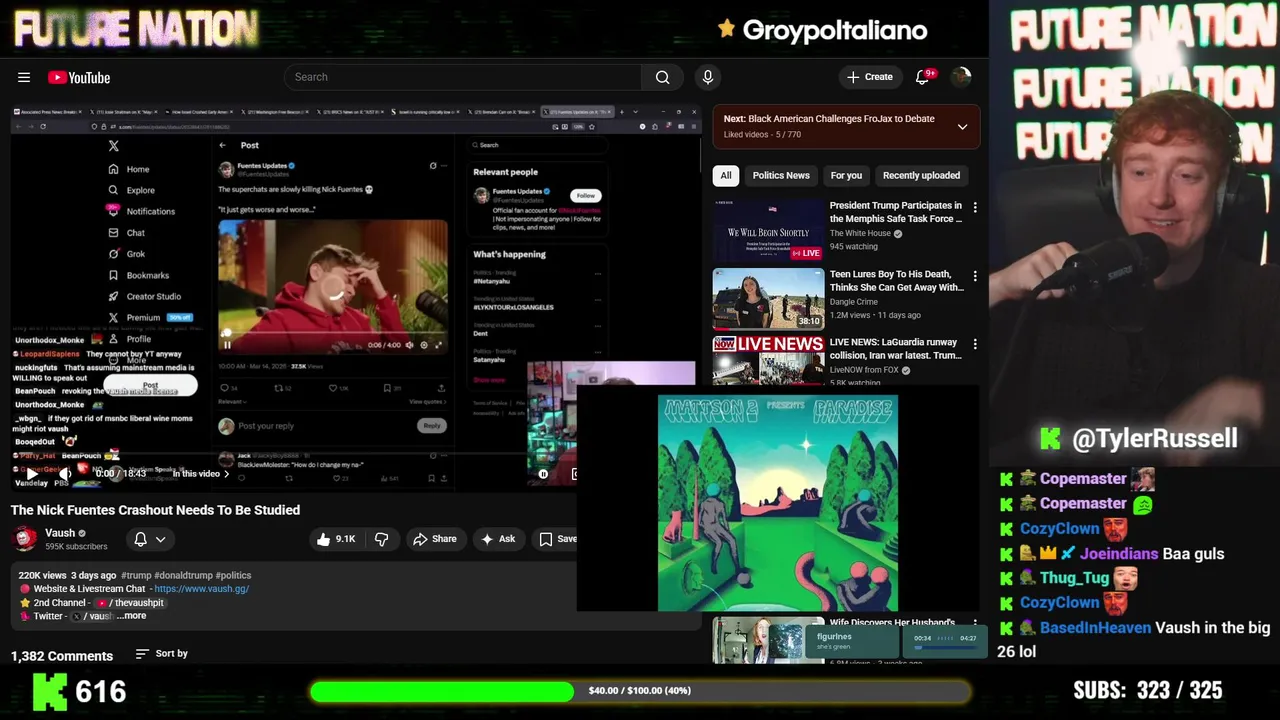1280x720 pixels.
Task: Open President Trump Memphis Safe Task Force thumbnail
Action: [x=768, y=230]
